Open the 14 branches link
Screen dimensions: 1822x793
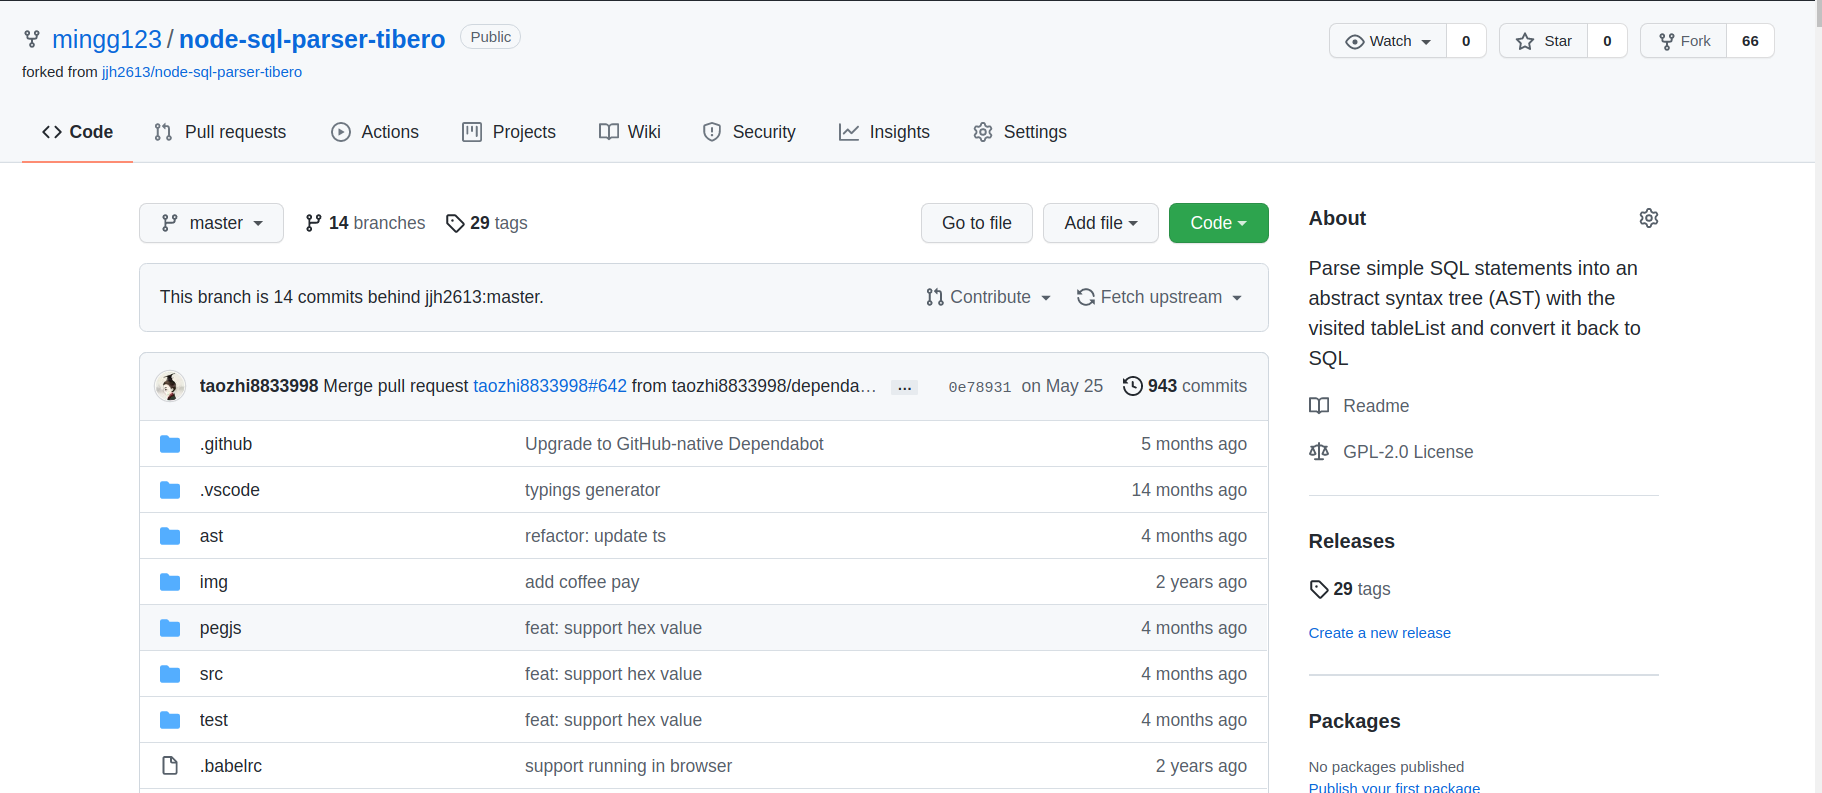[365, 223]
